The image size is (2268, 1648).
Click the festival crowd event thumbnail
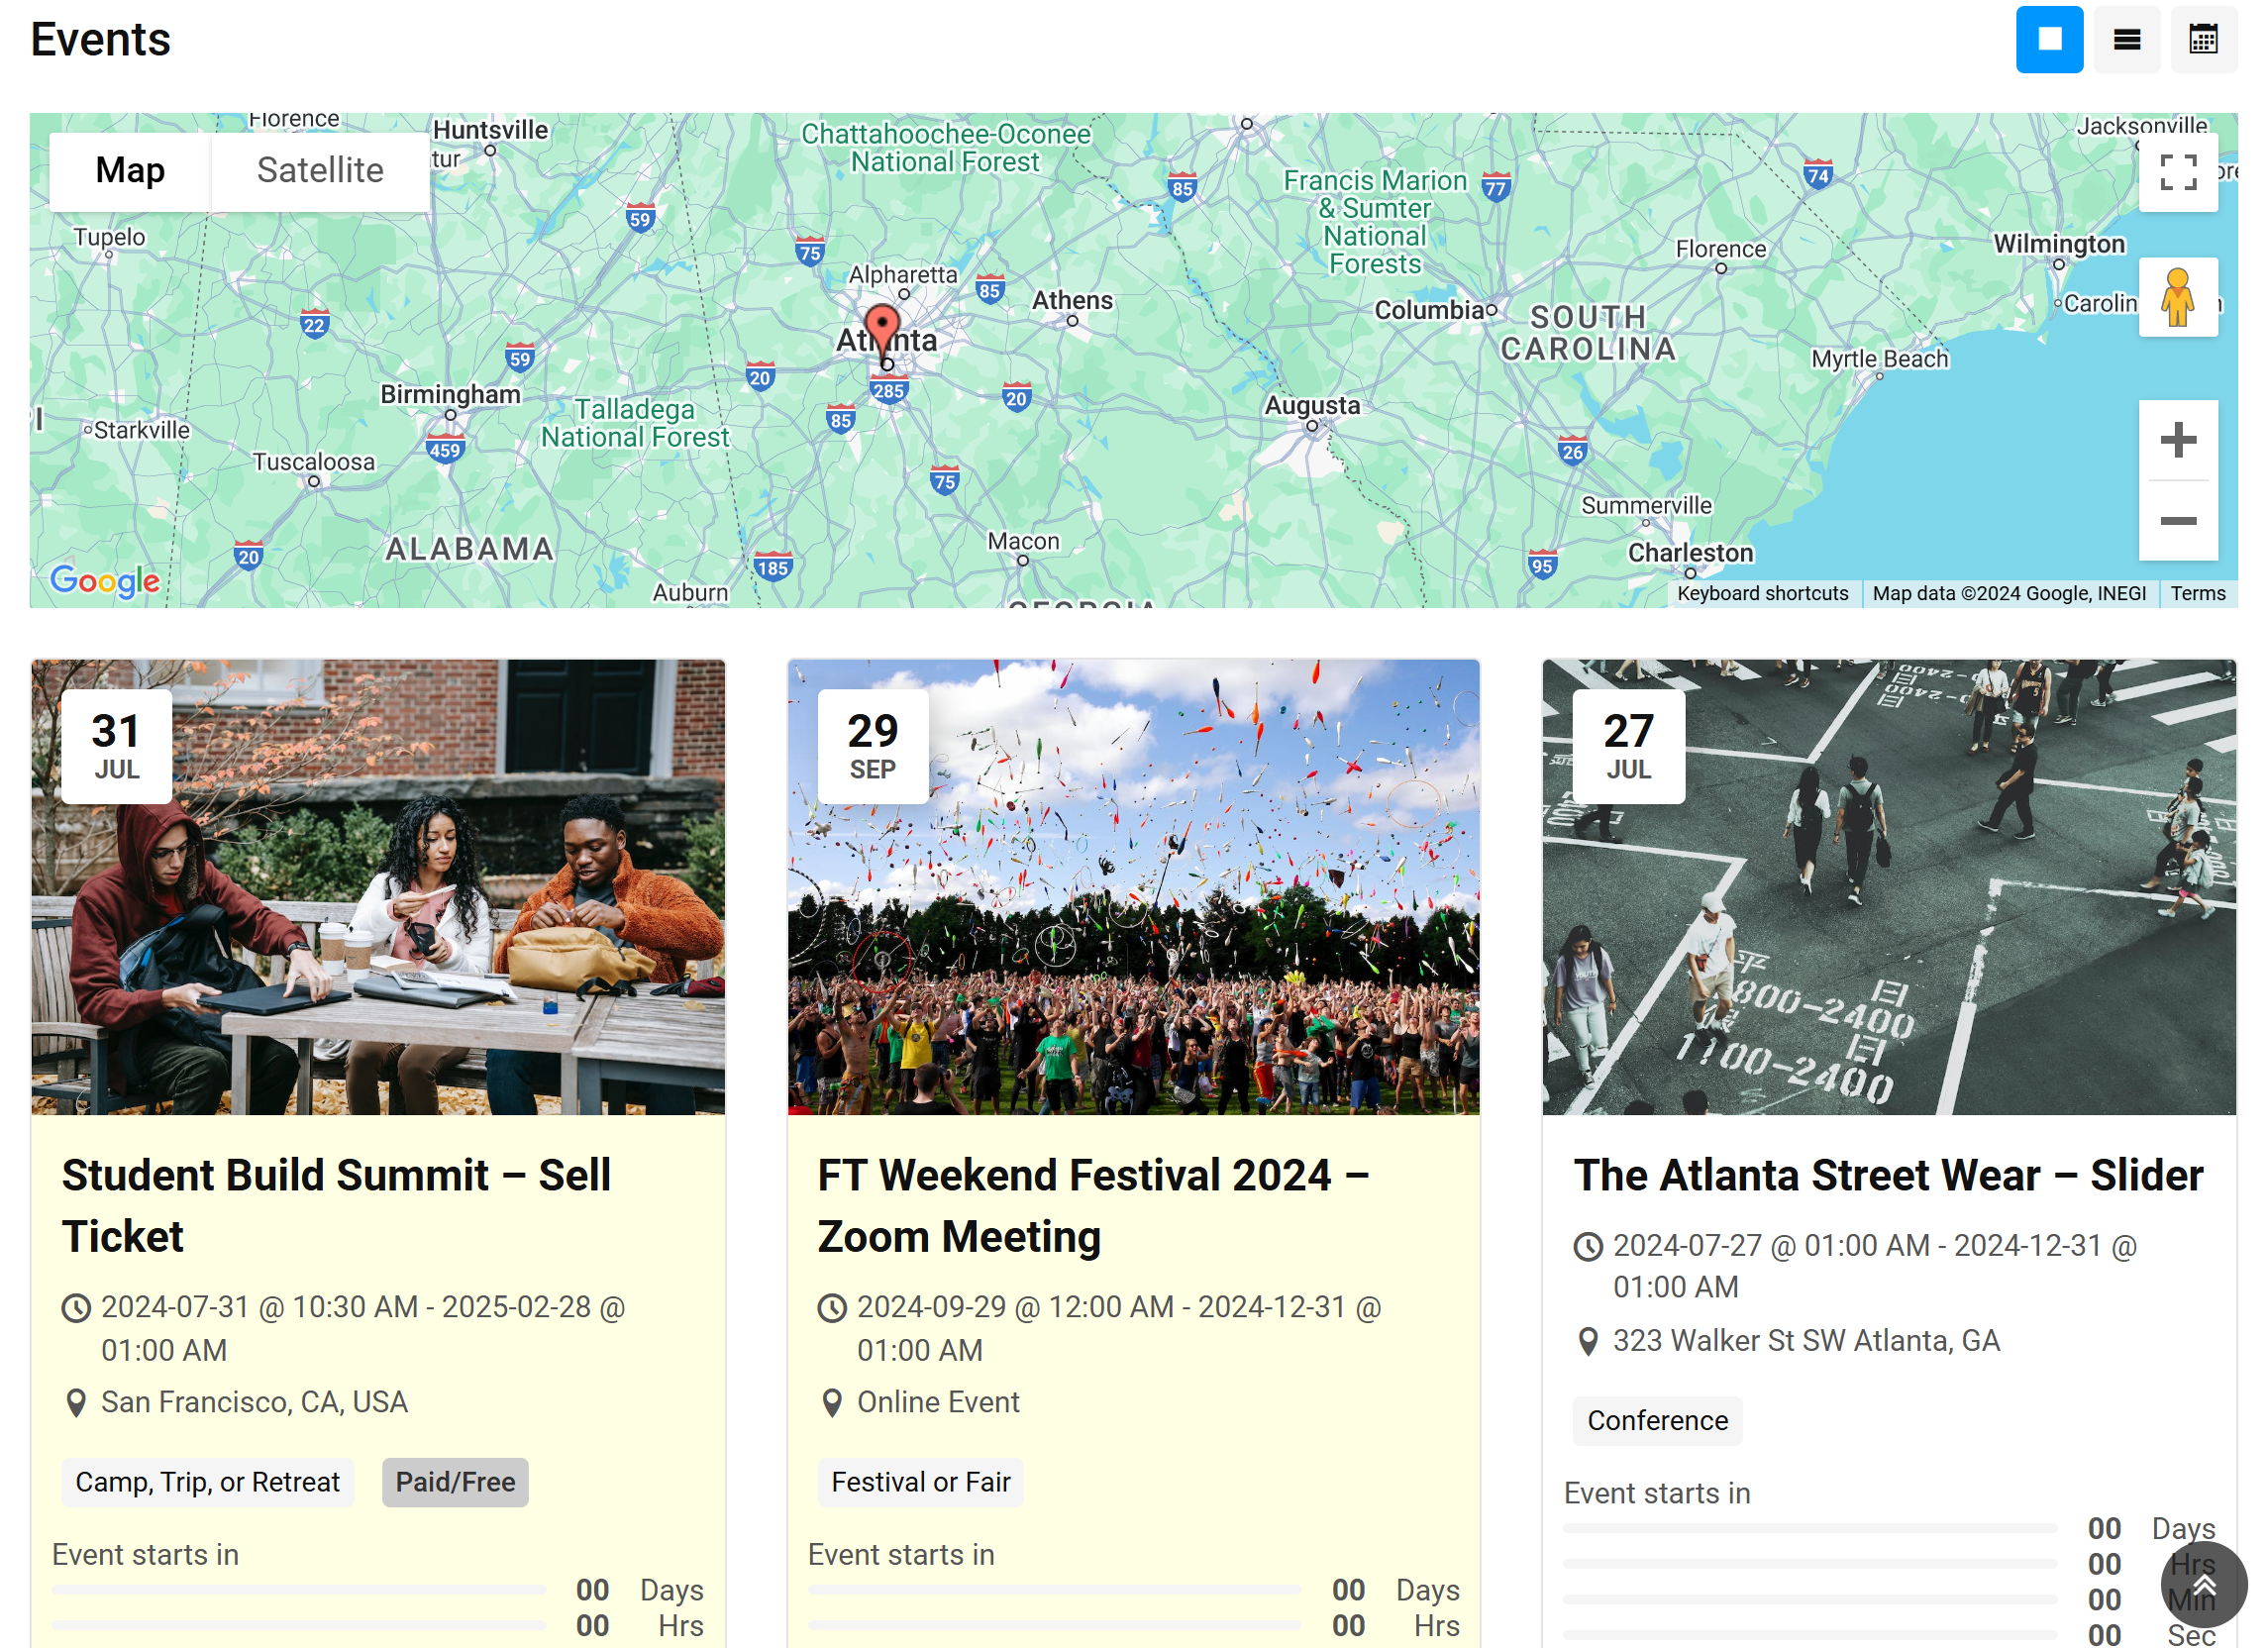click(1133, 886)
